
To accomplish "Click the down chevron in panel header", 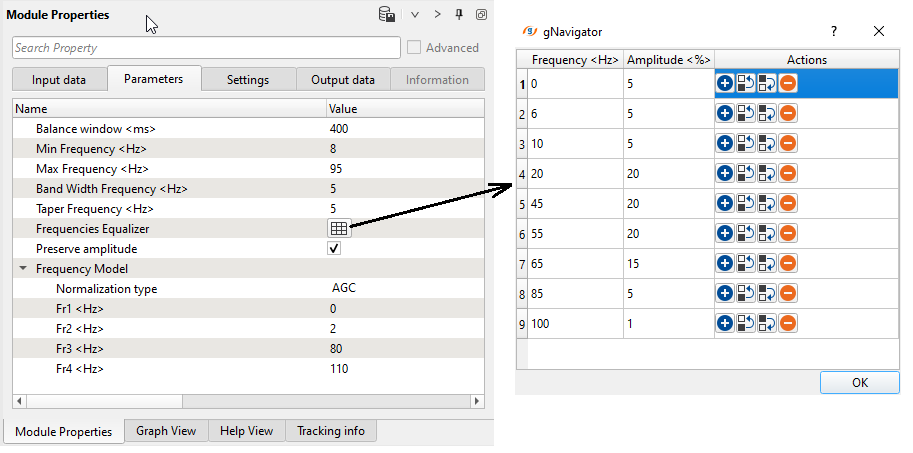I will 414,15.
